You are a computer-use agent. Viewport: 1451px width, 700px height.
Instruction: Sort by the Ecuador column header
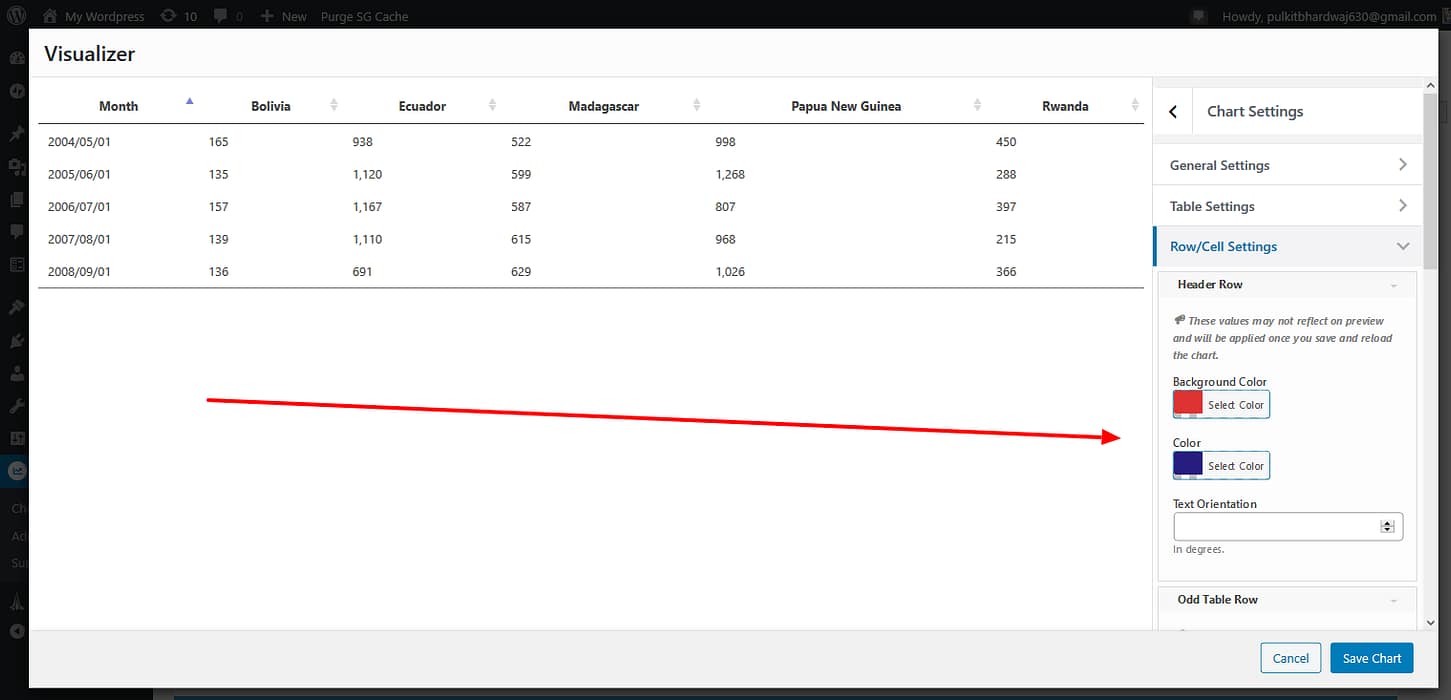pos(422,106)
